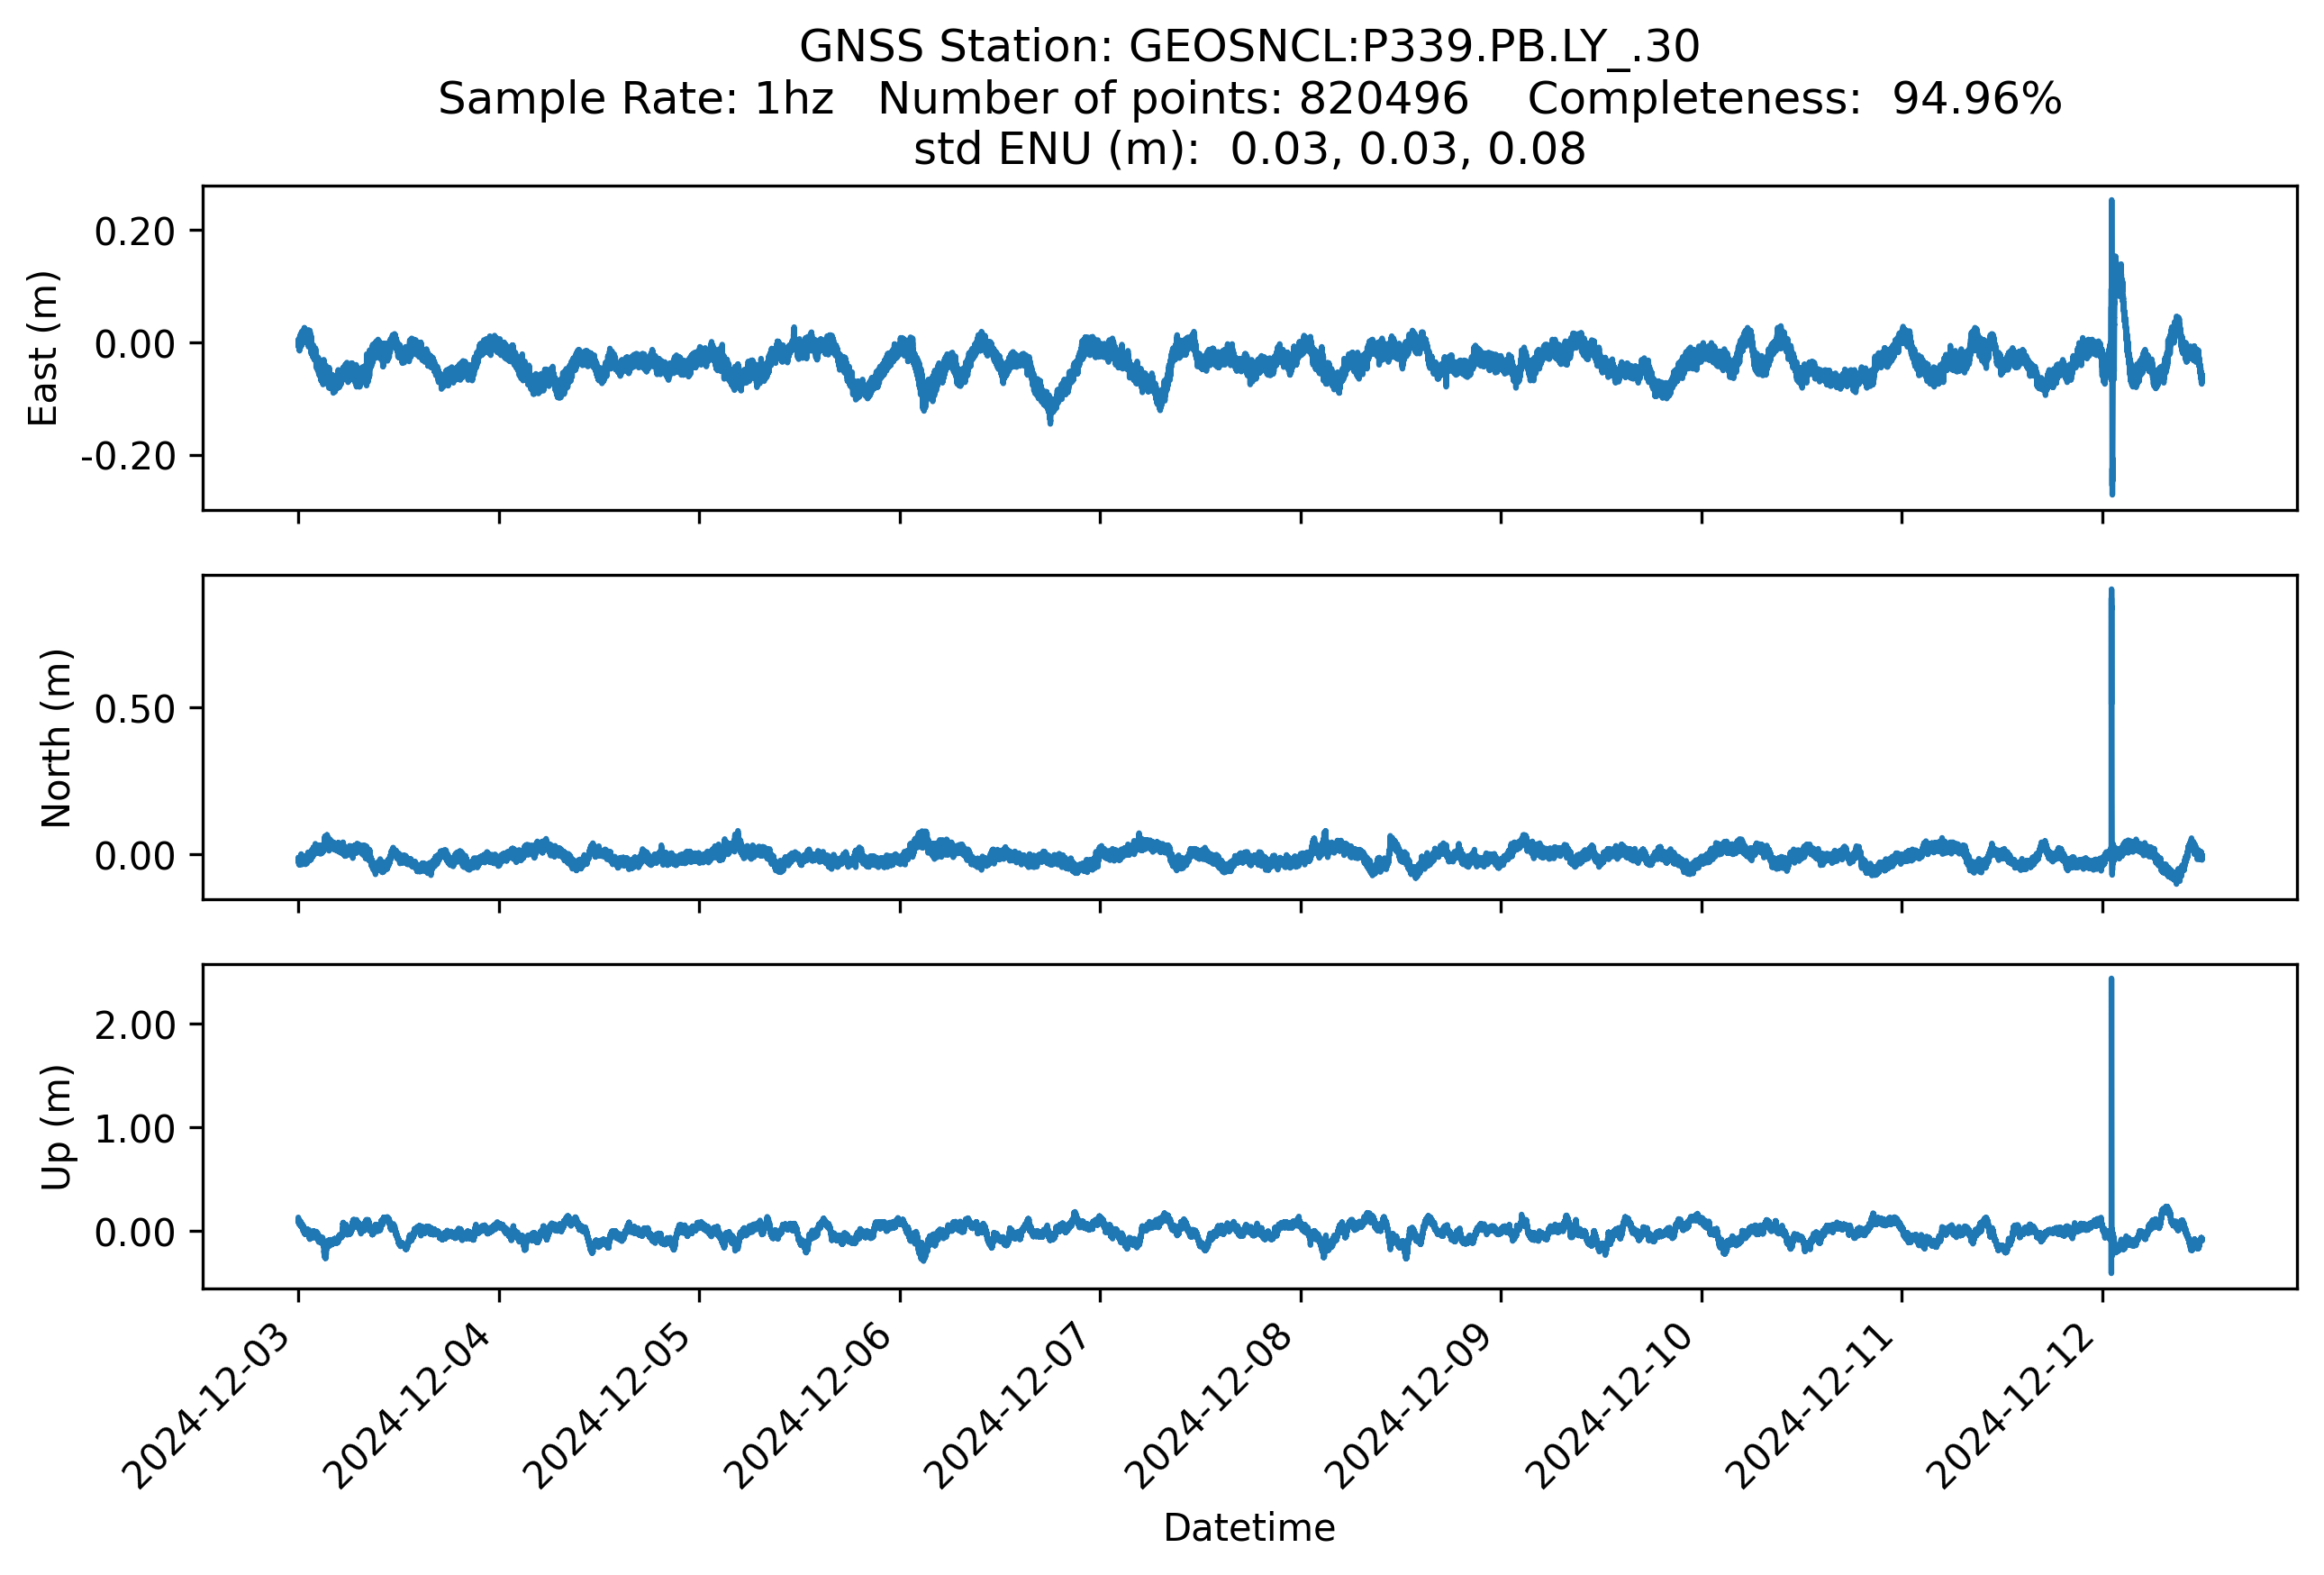Click the std ENU values line
This screenshot has height=1575, width=2324.
(1249, 150)
